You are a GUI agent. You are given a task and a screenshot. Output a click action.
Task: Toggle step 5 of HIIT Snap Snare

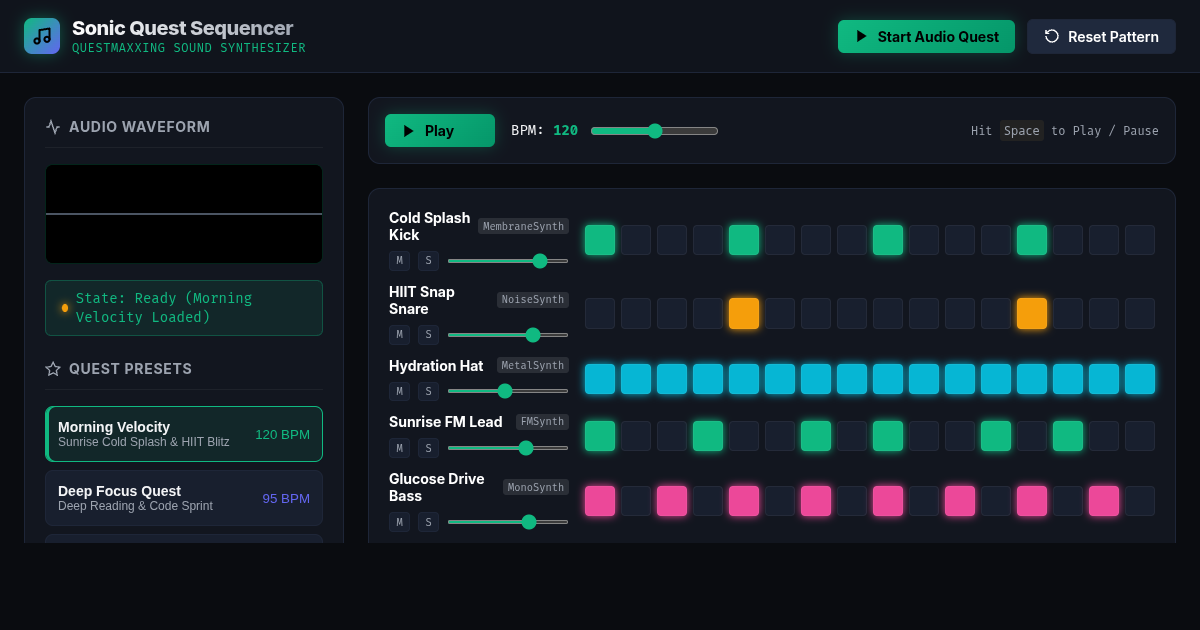tap(744, 313)
